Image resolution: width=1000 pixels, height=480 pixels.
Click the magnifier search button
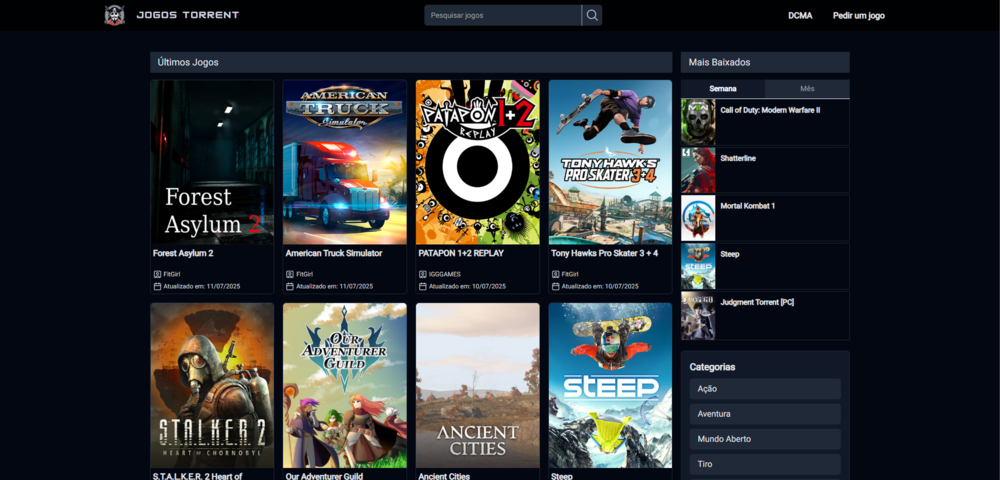[x=592, y=15]
